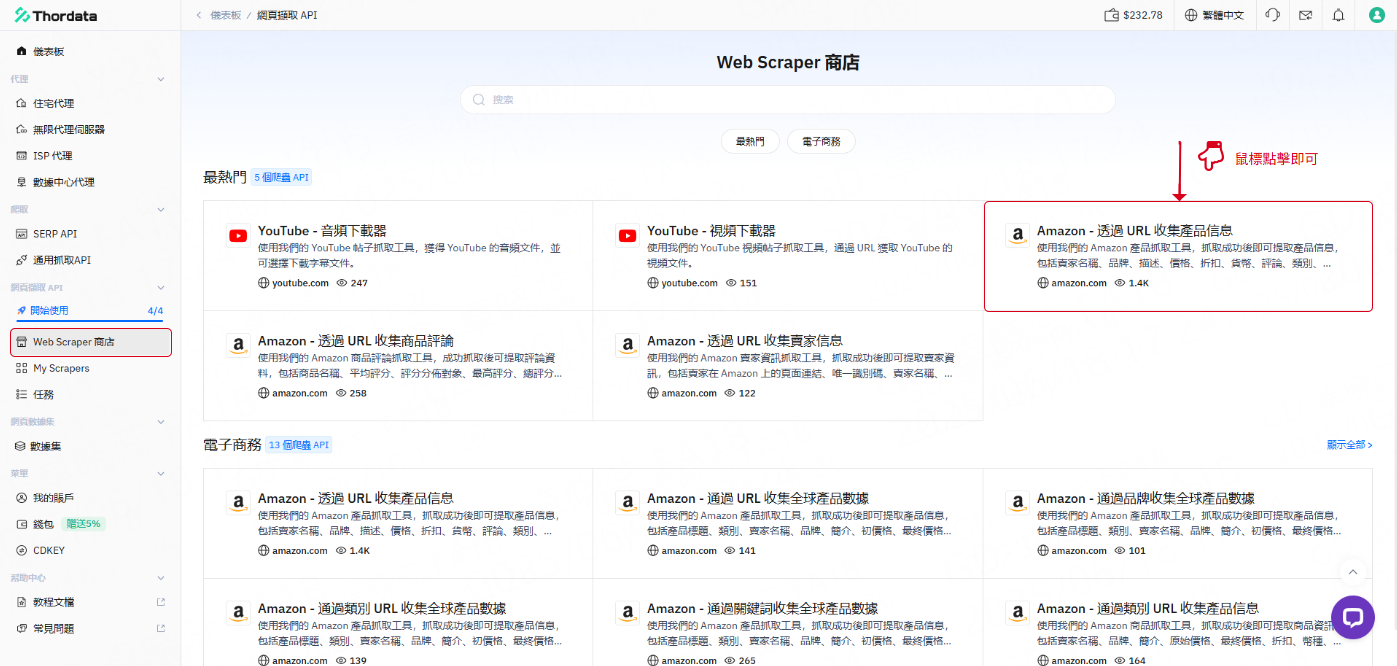
Task: Click Amazon icon on 通過關鍵詞收集全球產品數據 card
Action: click(627, 614)
